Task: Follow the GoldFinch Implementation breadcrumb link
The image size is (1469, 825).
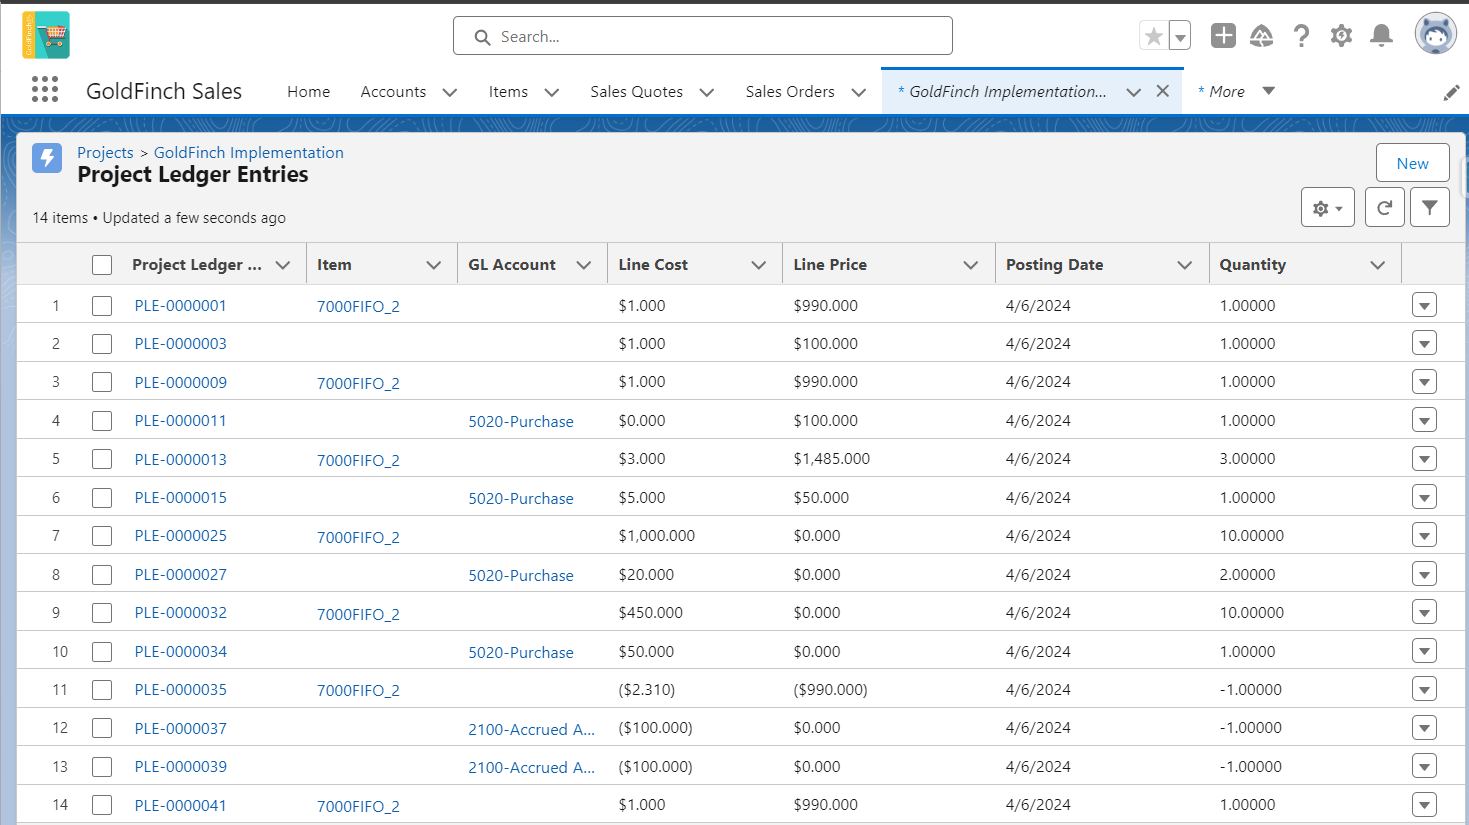Action: 249,153
